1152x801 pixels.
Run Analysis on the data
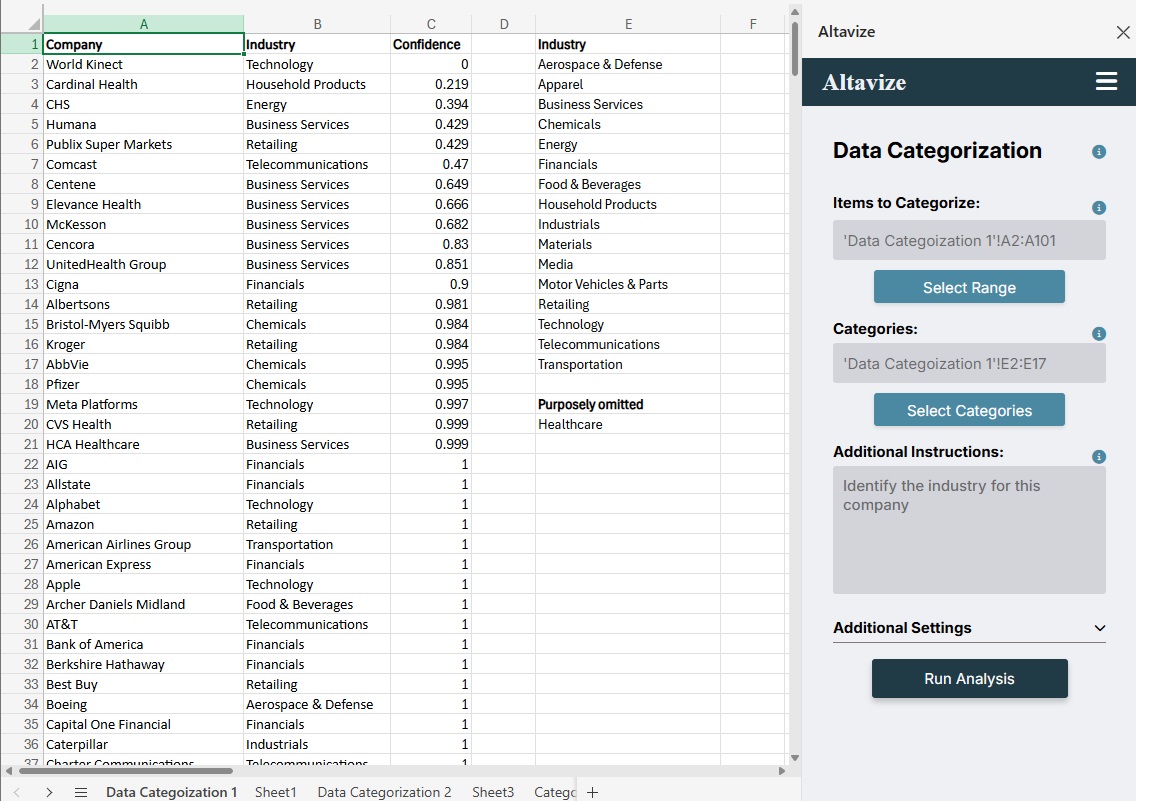coord(969,678)
